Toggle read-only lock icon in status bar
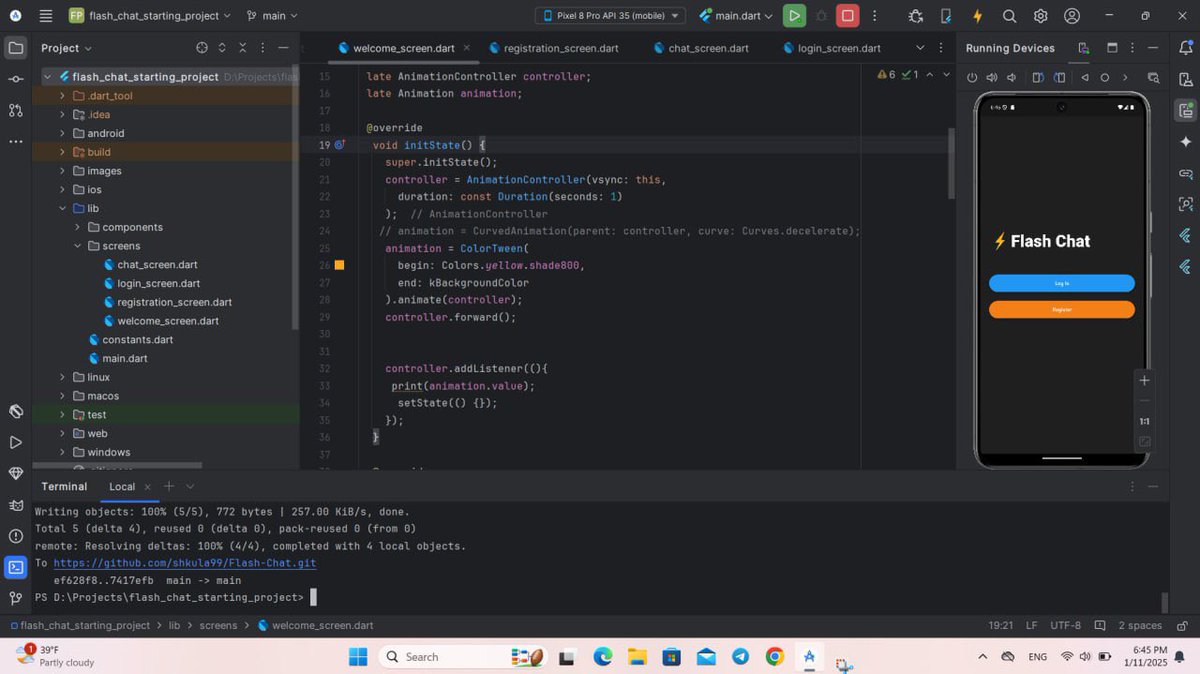This screenshot has height=674, width=1200. click(x=1182, y=625)
